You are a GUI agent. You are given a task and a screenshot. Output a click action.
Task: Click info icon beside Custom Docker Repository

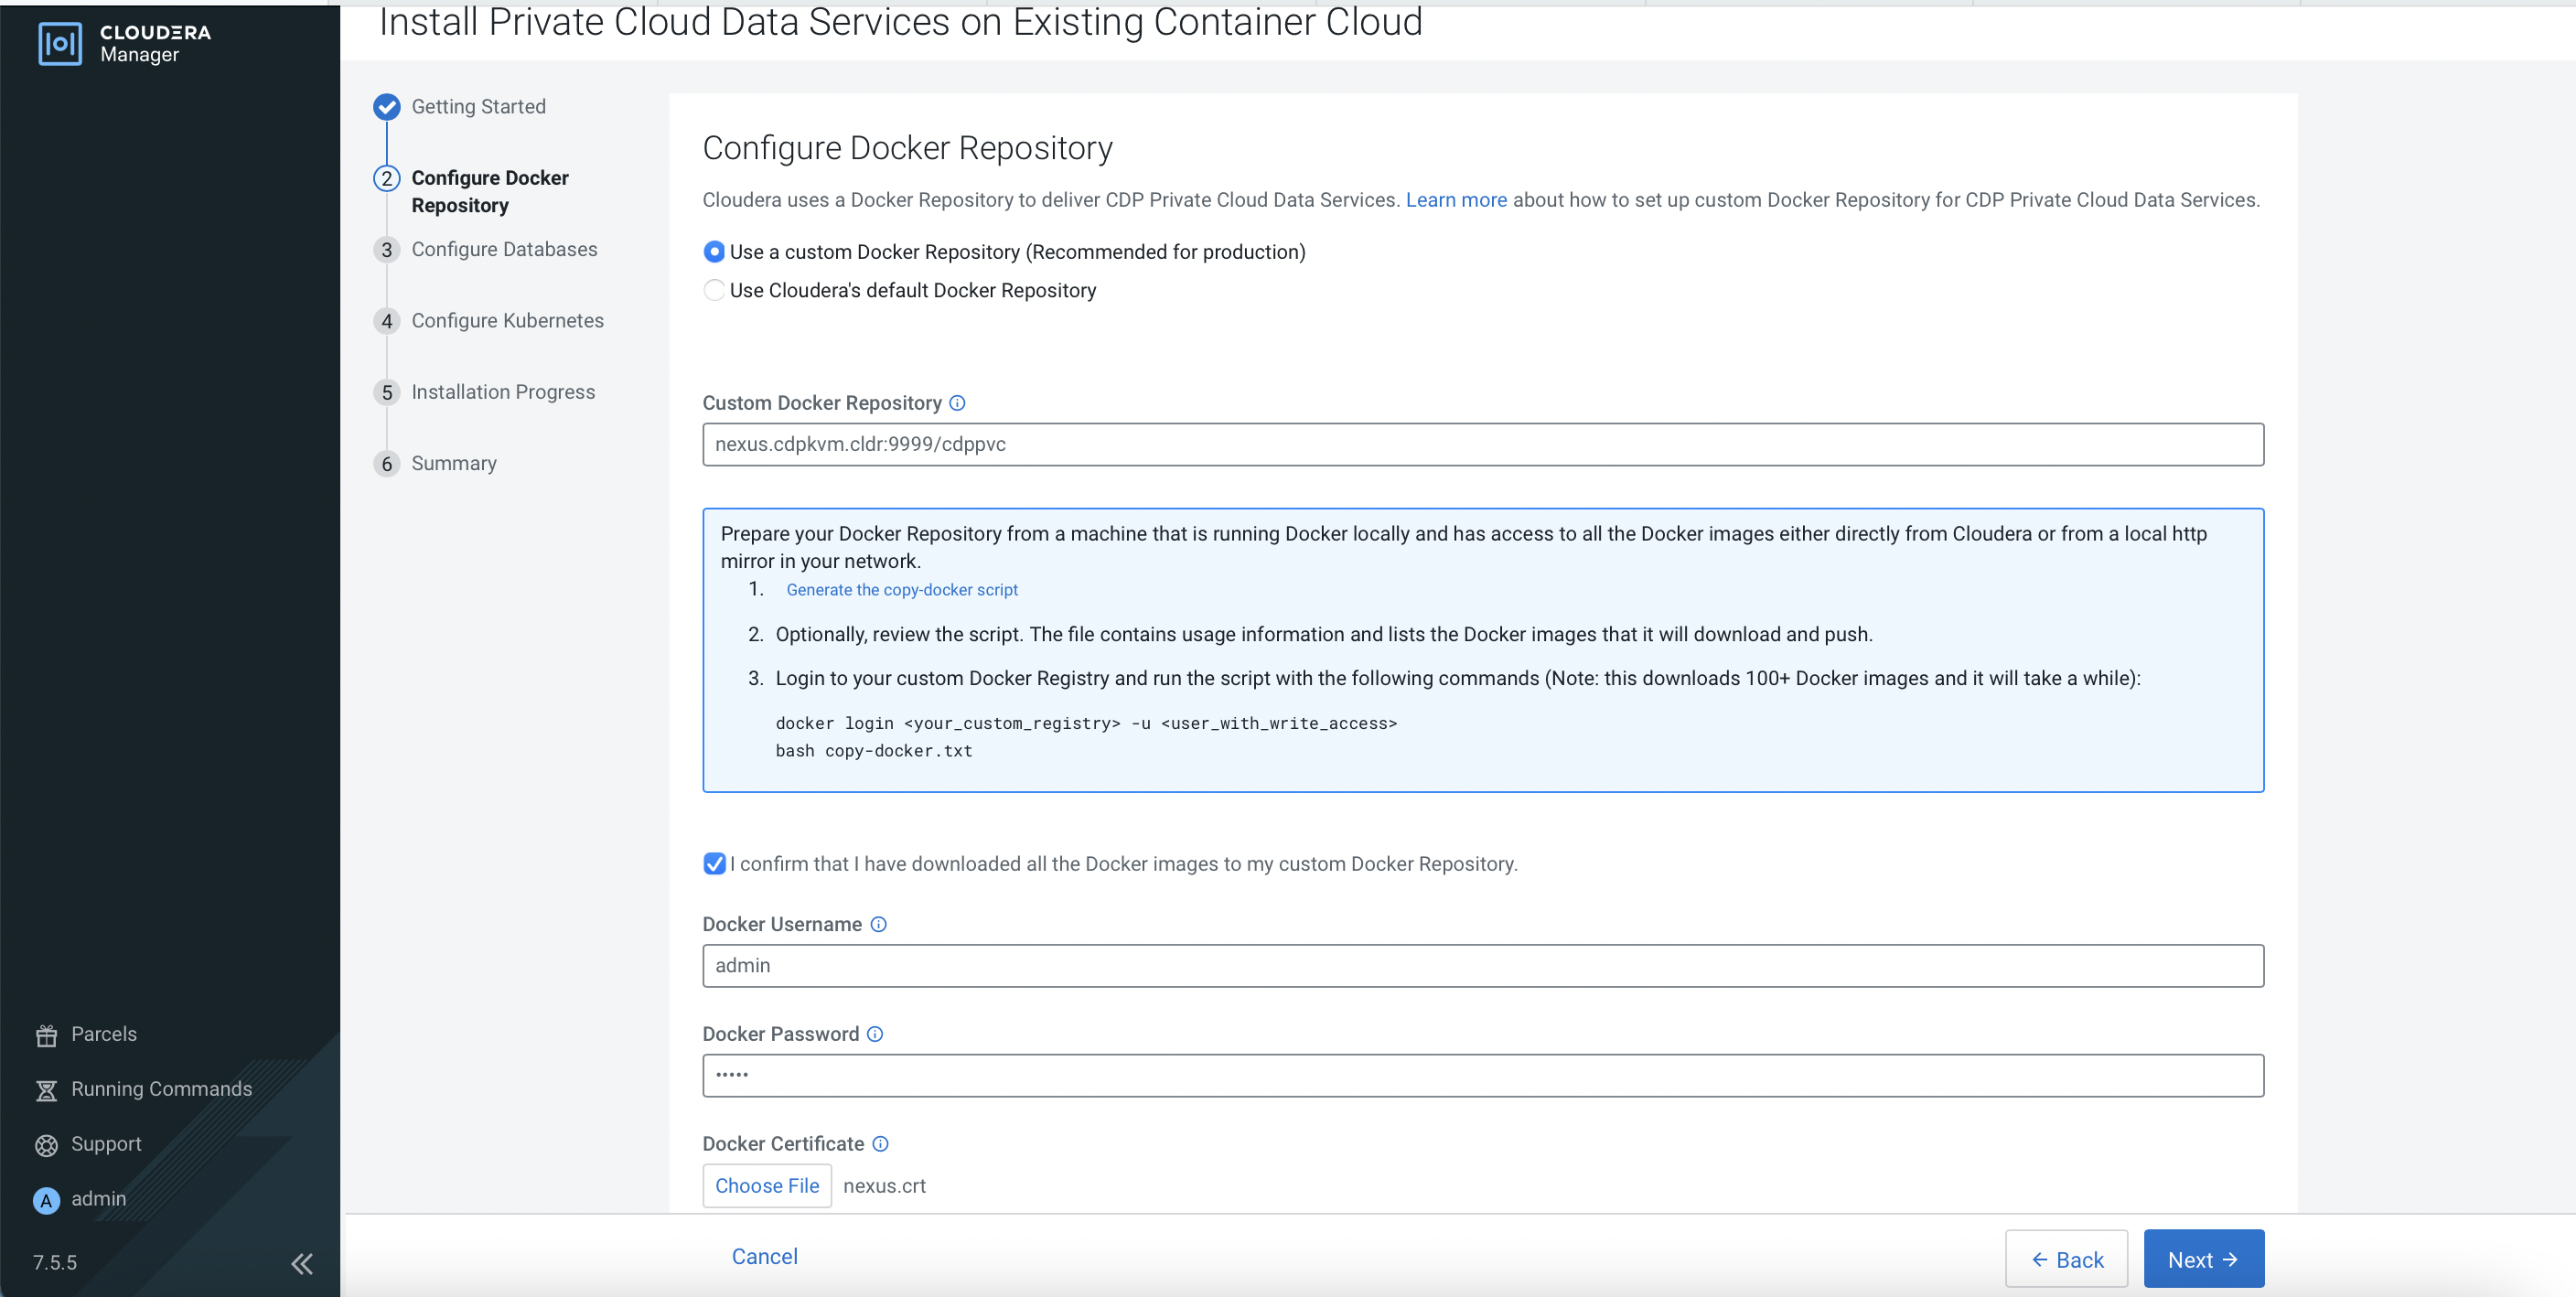pyautogui.click(x=957, y=403)
